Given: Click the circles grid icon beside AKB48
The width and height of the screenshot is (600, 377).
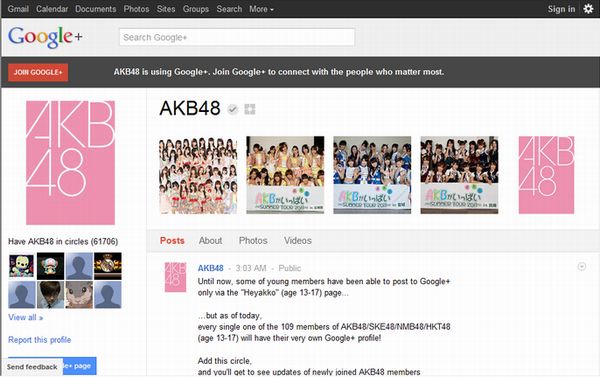Looking at the screenshot, I should tap(250, 109).
